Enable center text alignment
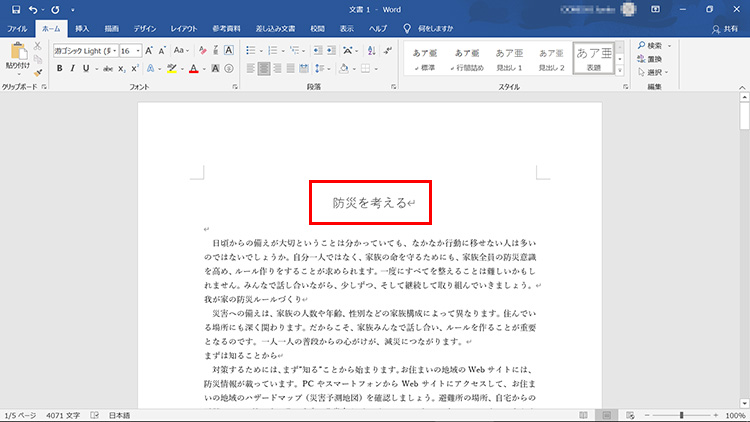750x422 pixels. pos(264,69)
